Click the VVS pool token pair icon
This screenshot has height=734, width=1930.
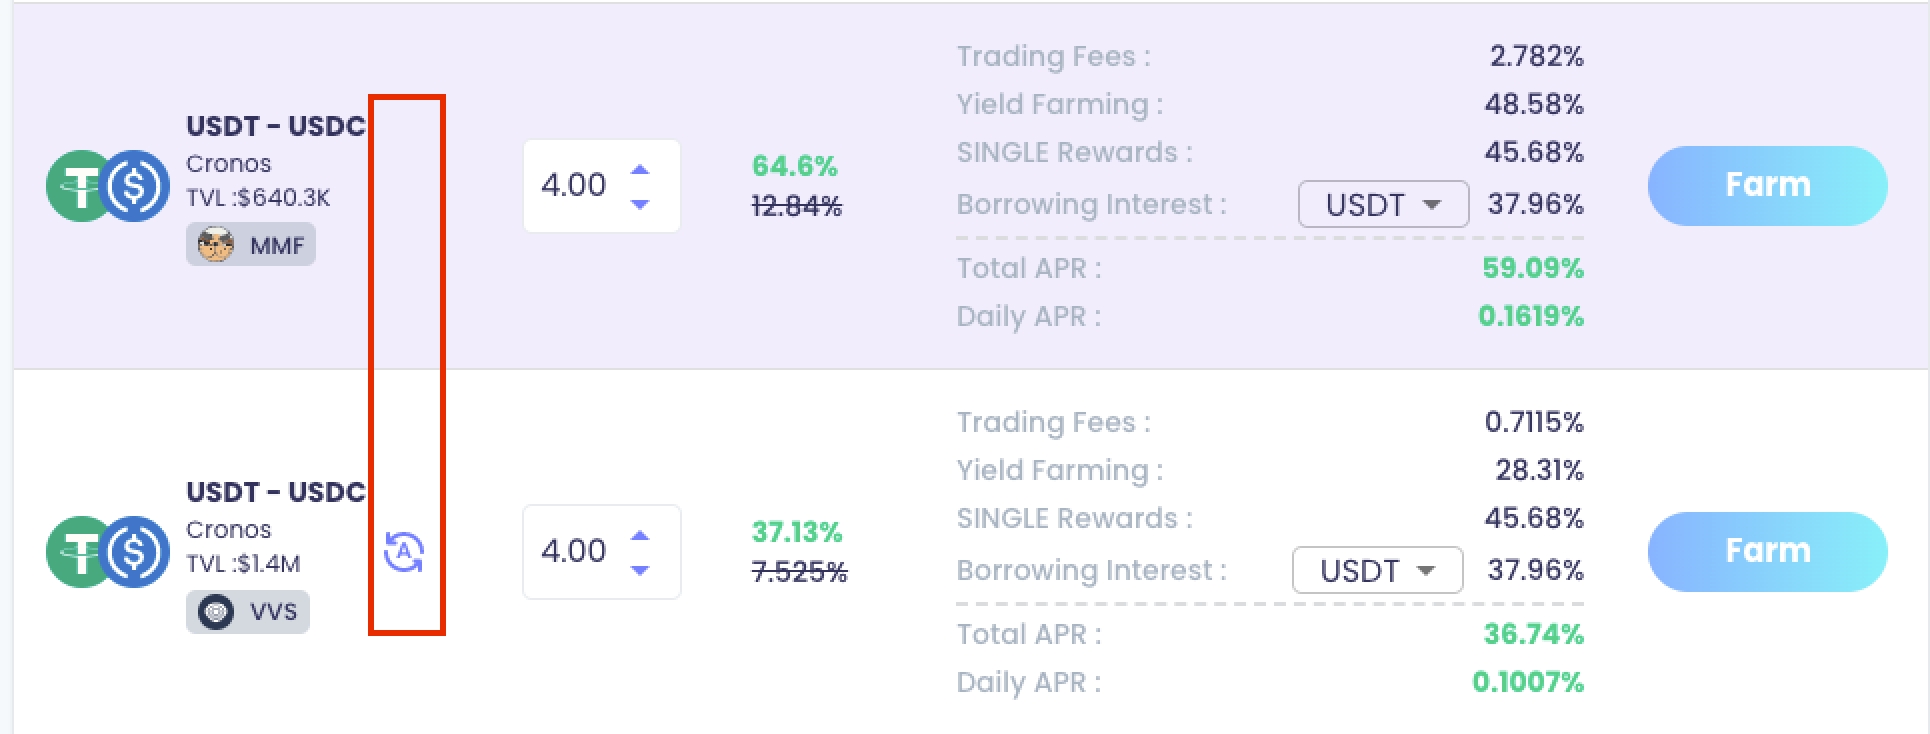[x=108, y=552]
